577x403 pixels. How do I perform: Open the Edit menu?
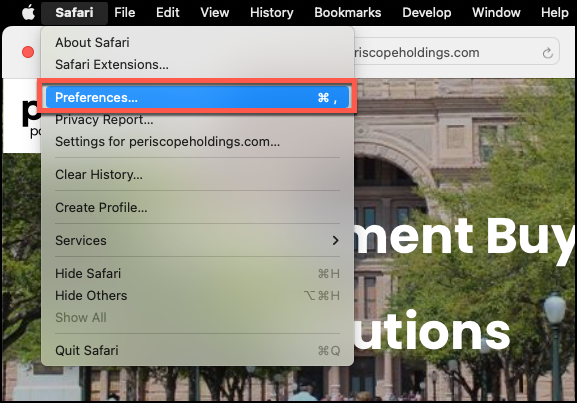point(168,13)
